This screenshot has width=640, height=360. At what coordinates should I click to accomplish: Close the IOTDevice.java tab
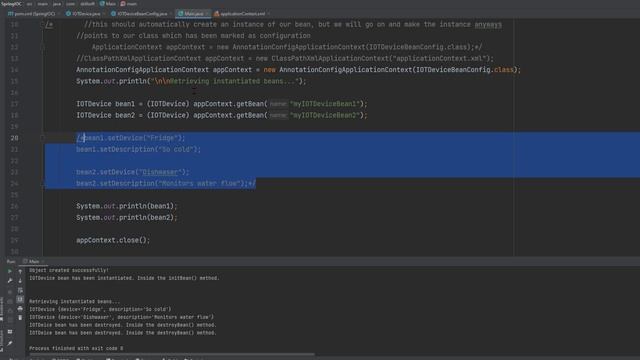coord(104,14)
